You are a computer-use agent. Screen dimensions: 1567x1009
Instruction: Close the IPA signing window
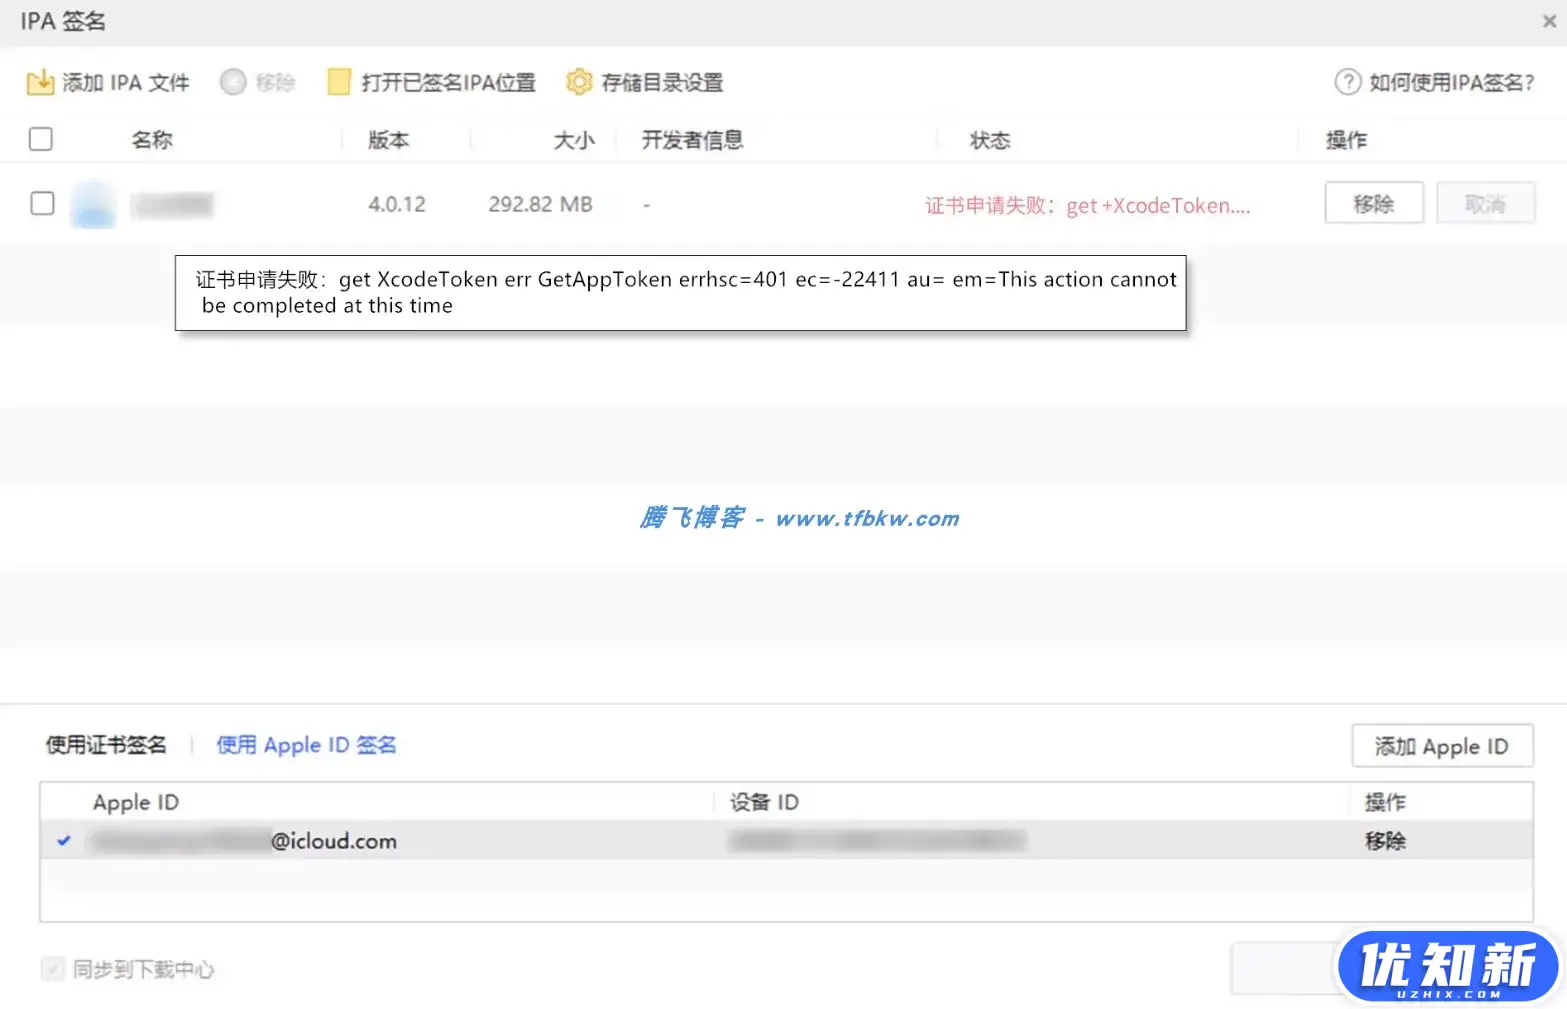coord(1548,21)
